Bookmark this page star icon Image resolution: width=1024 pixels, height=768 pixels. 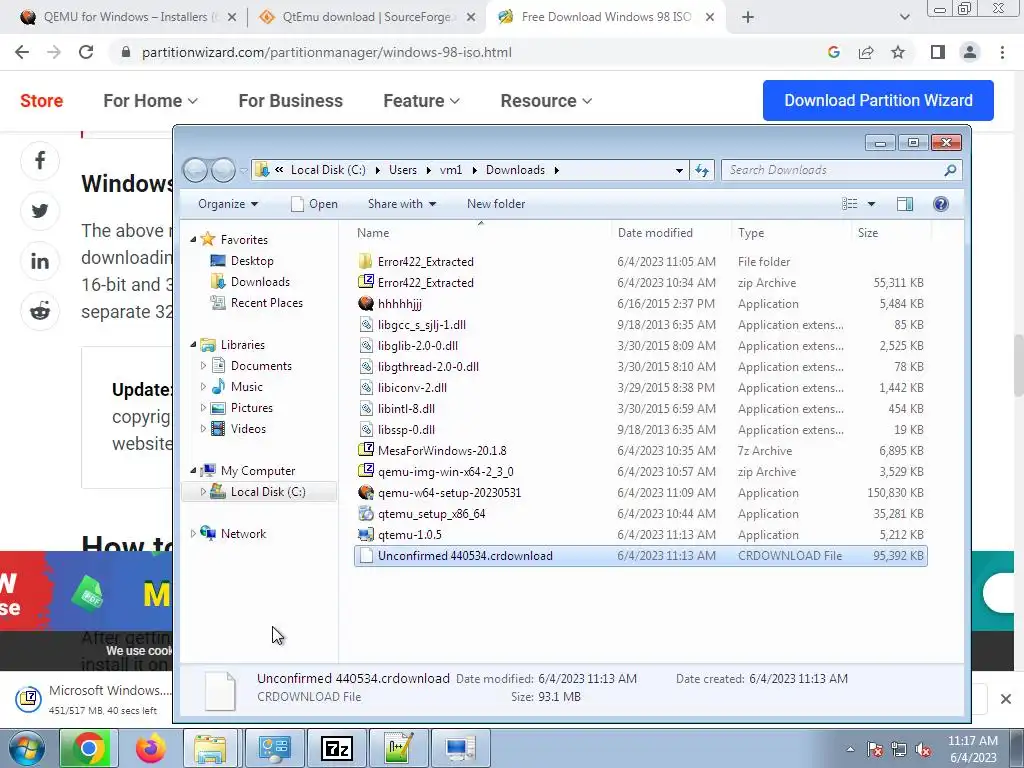(x=898, y=52)
